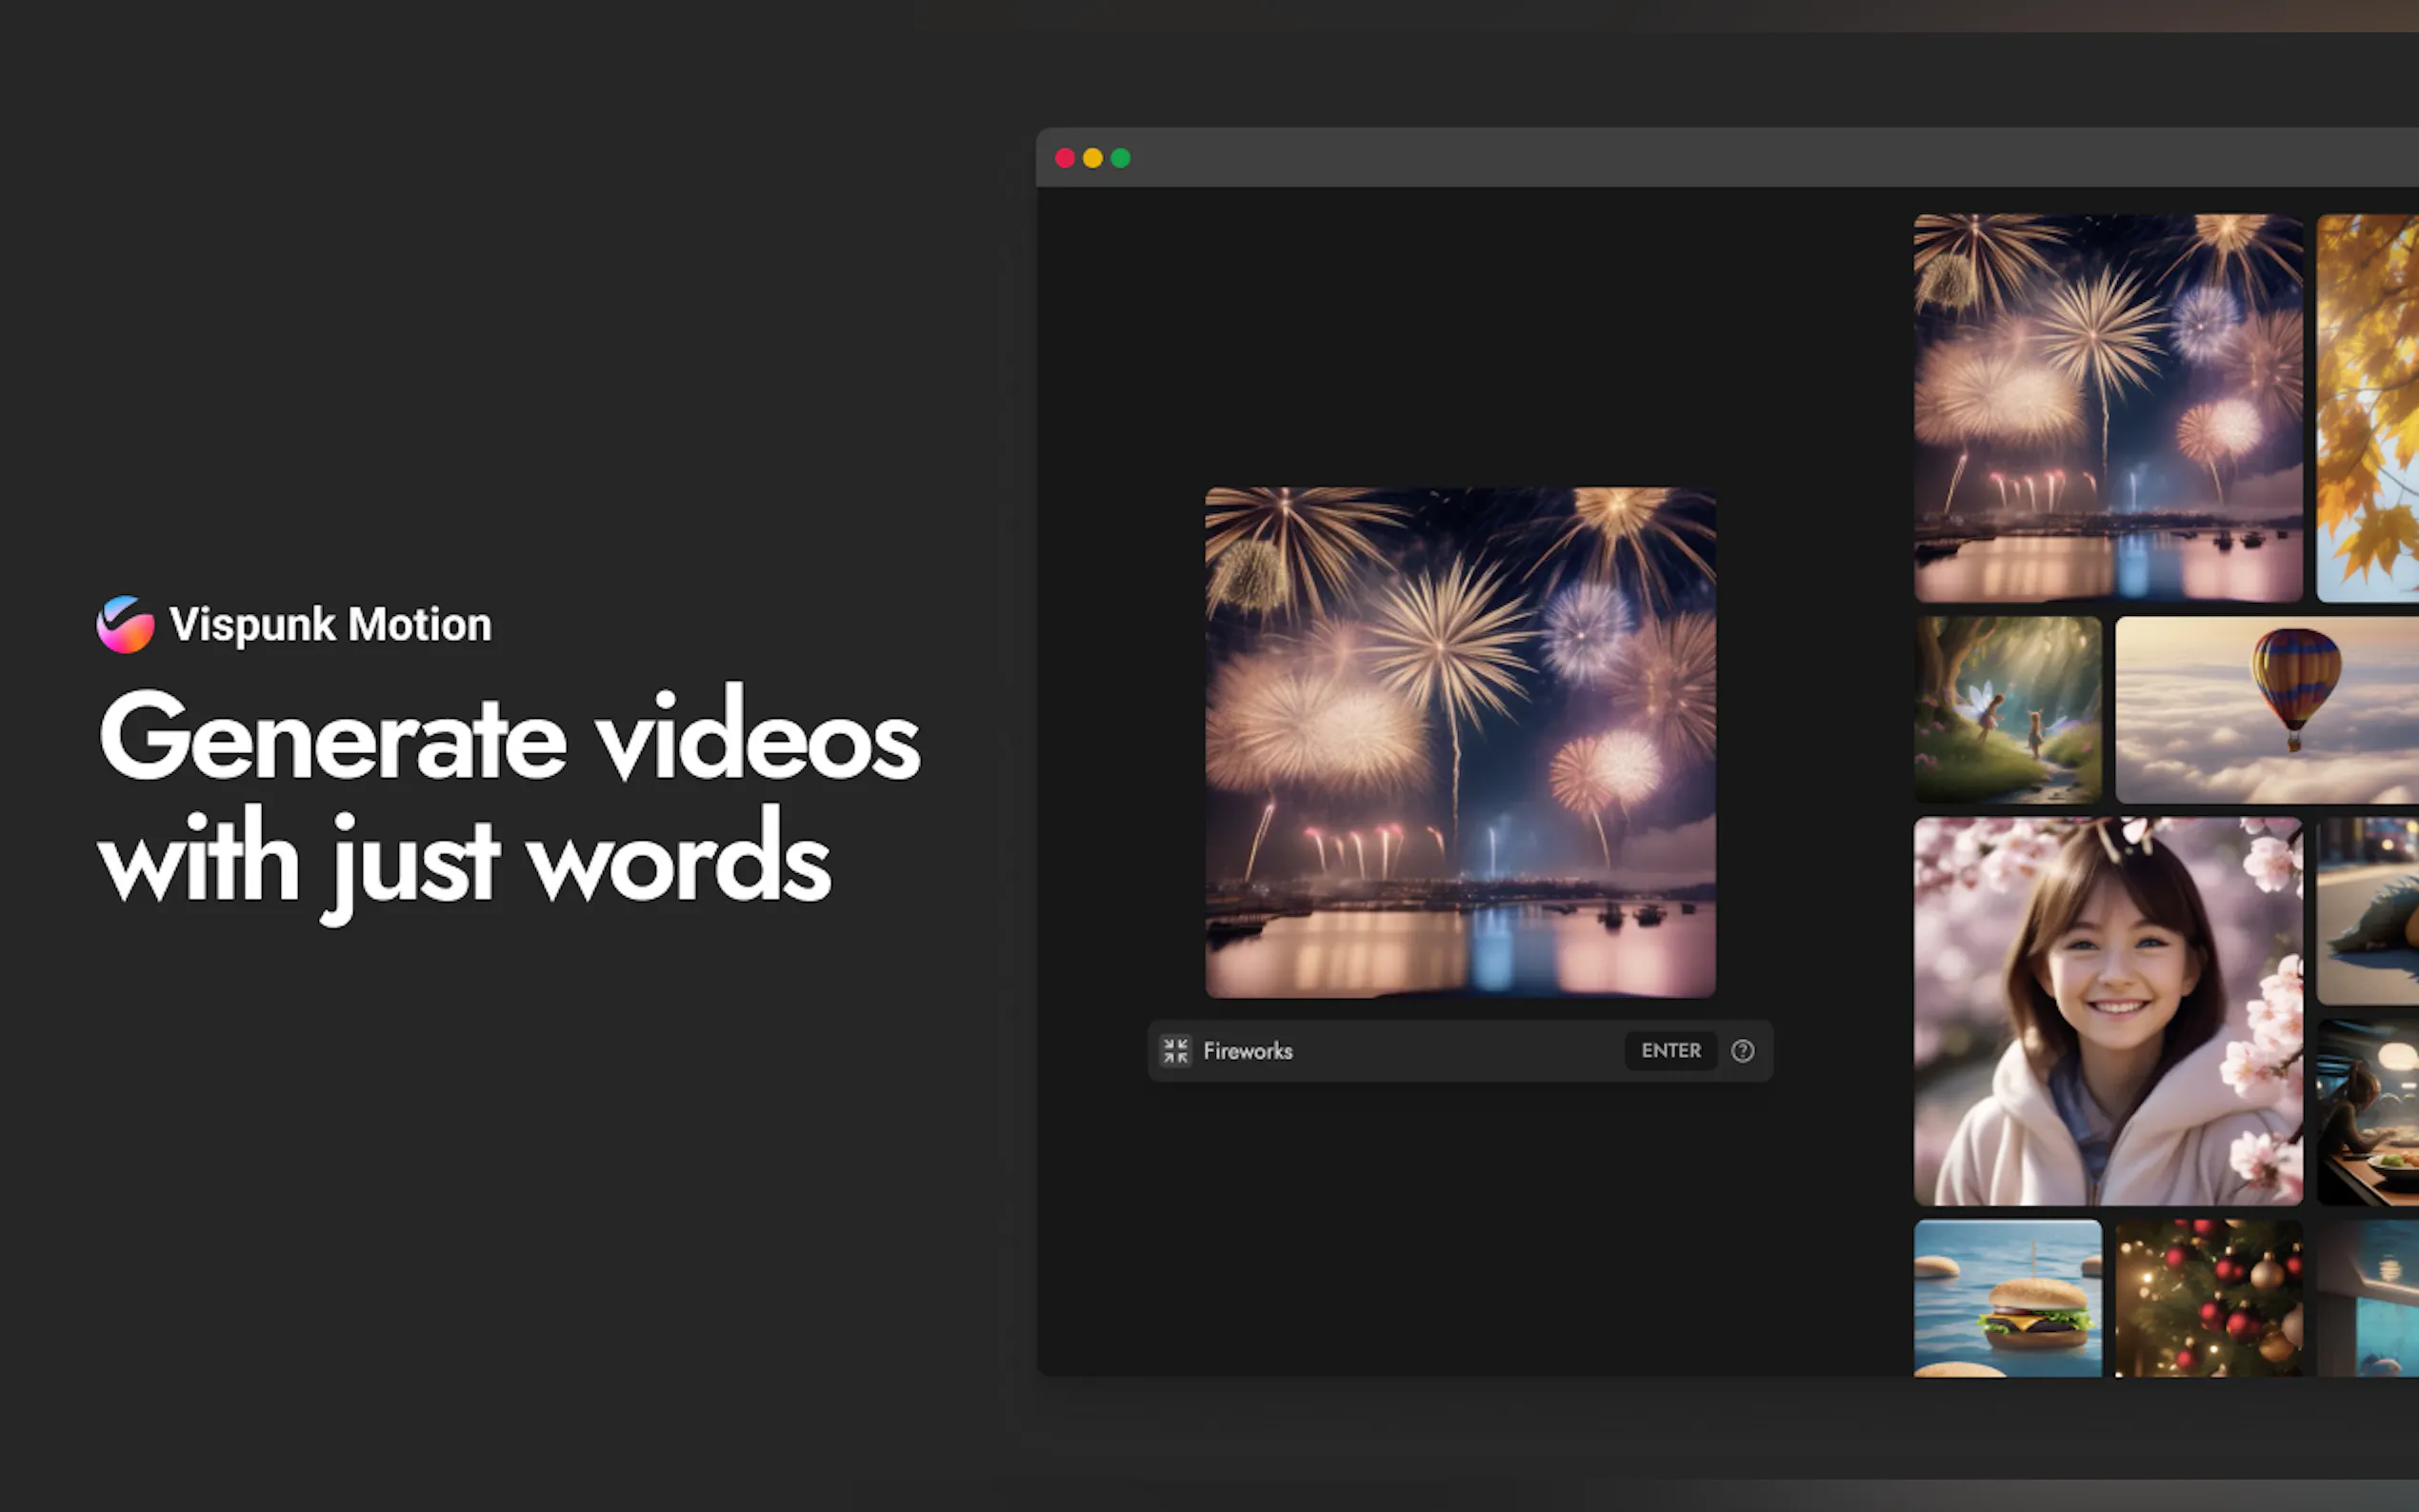Open the Christmas tree ornaments thumbnail
This screenshot has width=2419, height=1512.
[2208, 1298]
